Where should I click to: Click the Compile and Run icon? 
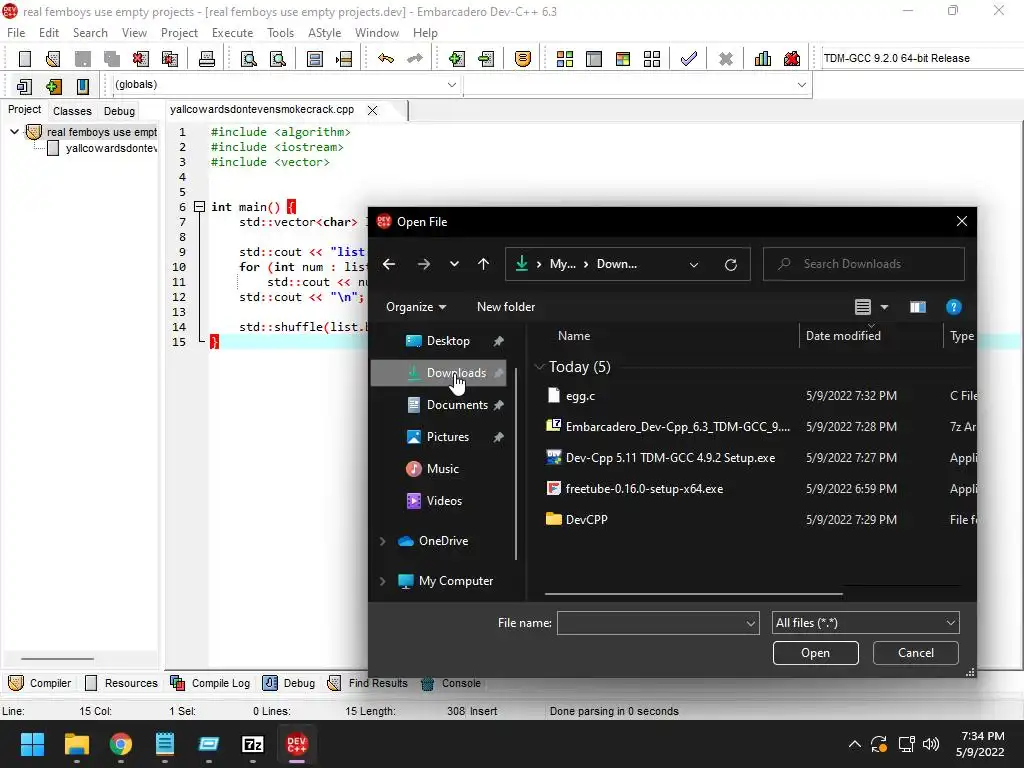pyautogui.click(x=623, y=59)
